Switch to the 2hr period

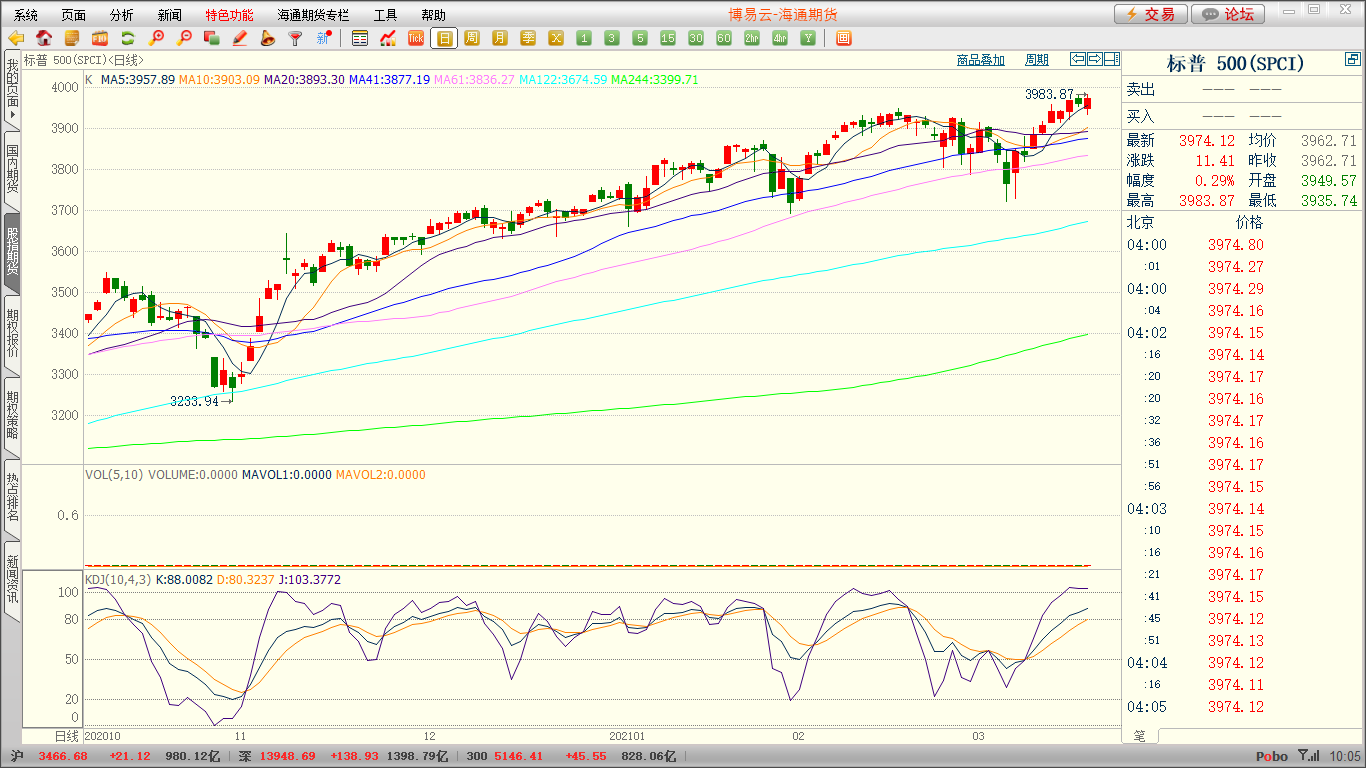[x=752, y=38]
